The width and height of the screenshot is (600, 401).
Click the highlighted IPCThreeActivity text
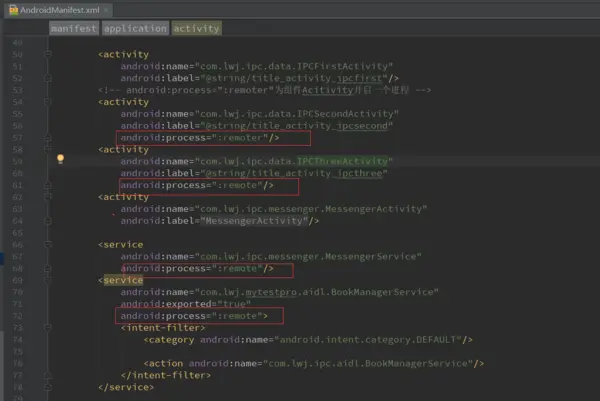click(342, 161)
